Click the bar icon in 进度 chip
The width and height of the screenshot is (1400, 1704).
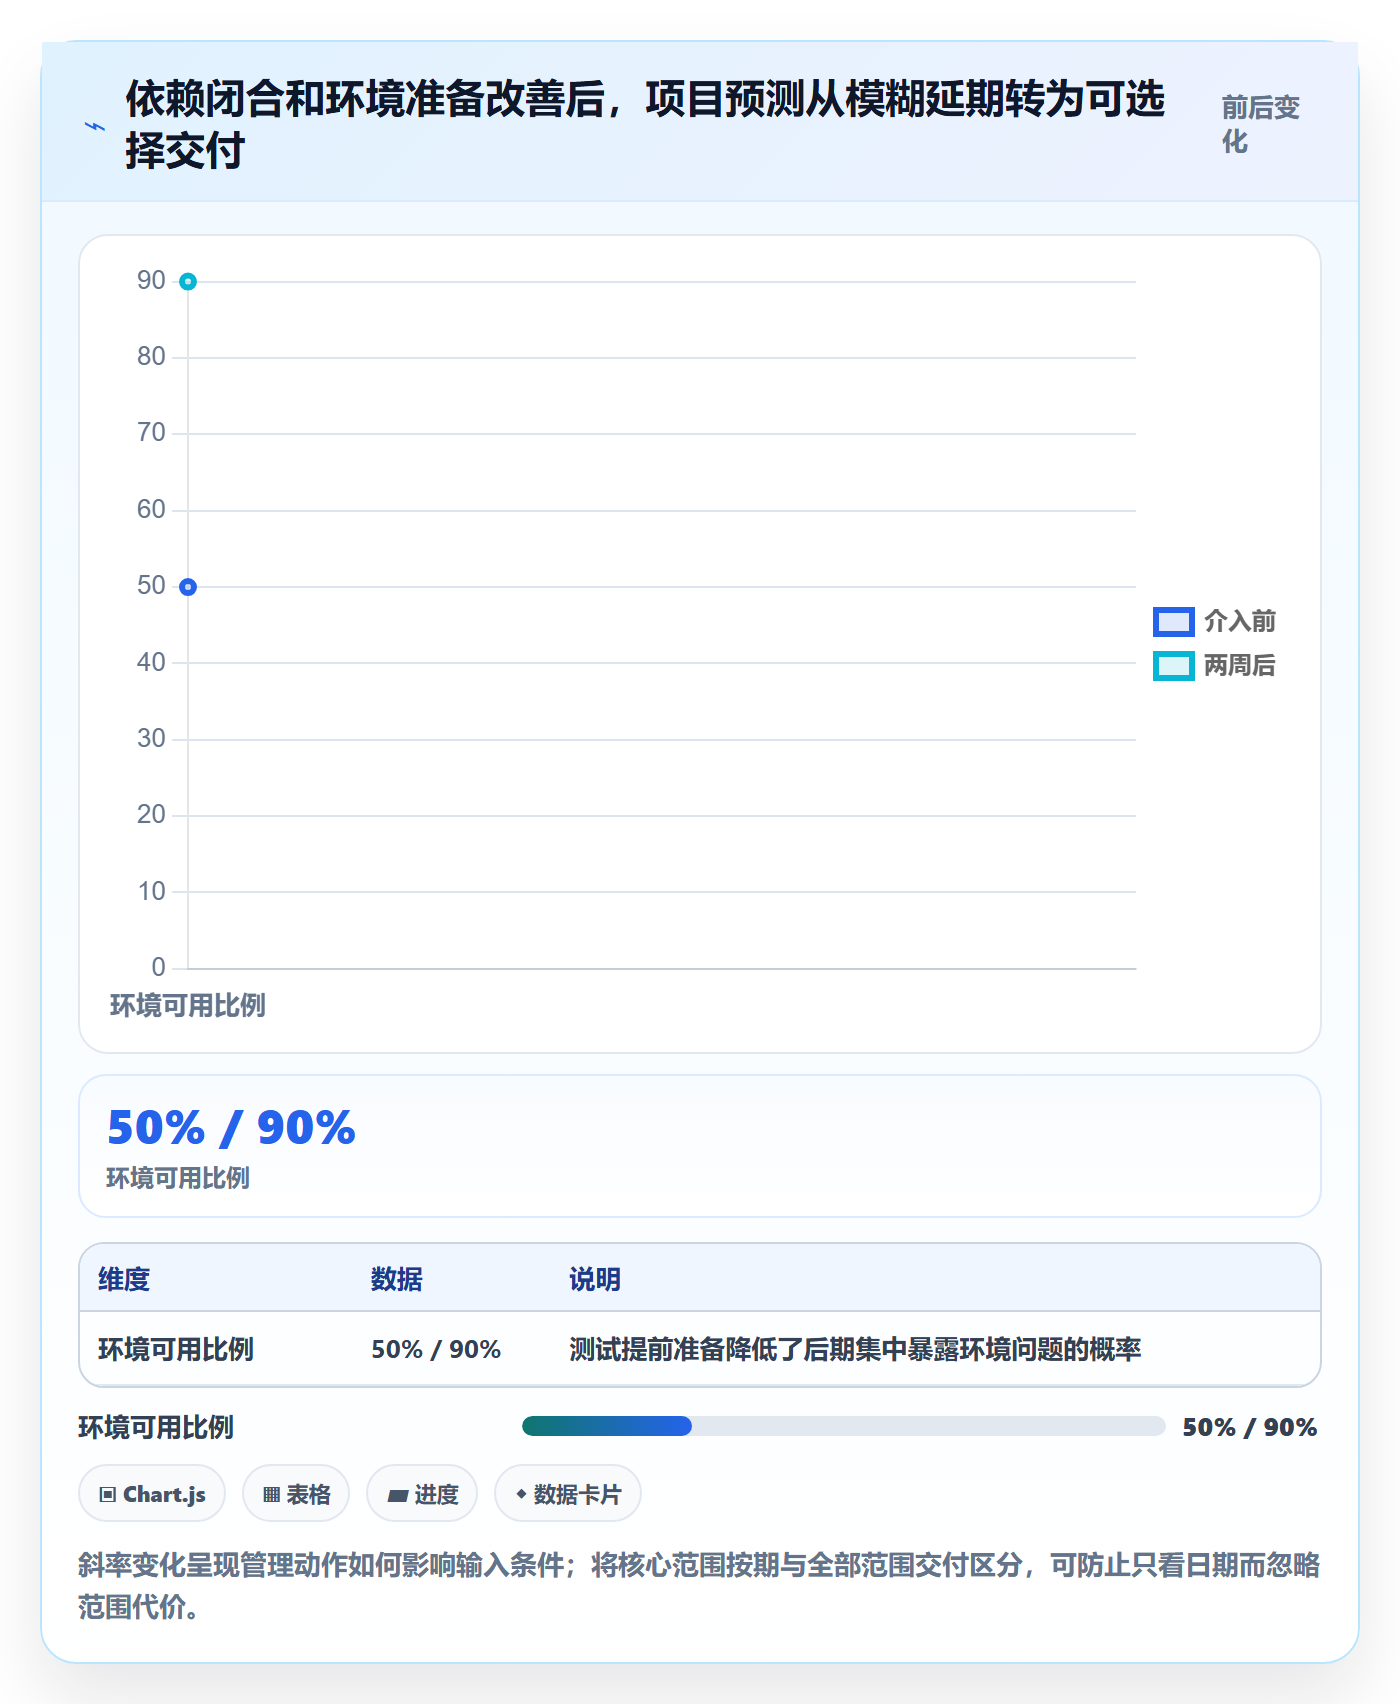click(x=398, y=1496)
